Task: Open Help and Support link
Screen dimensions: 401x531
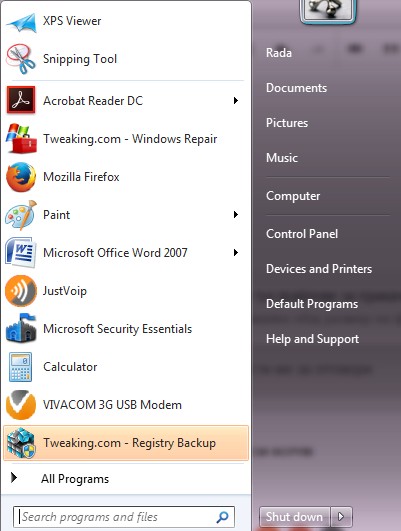Action: 312,339
